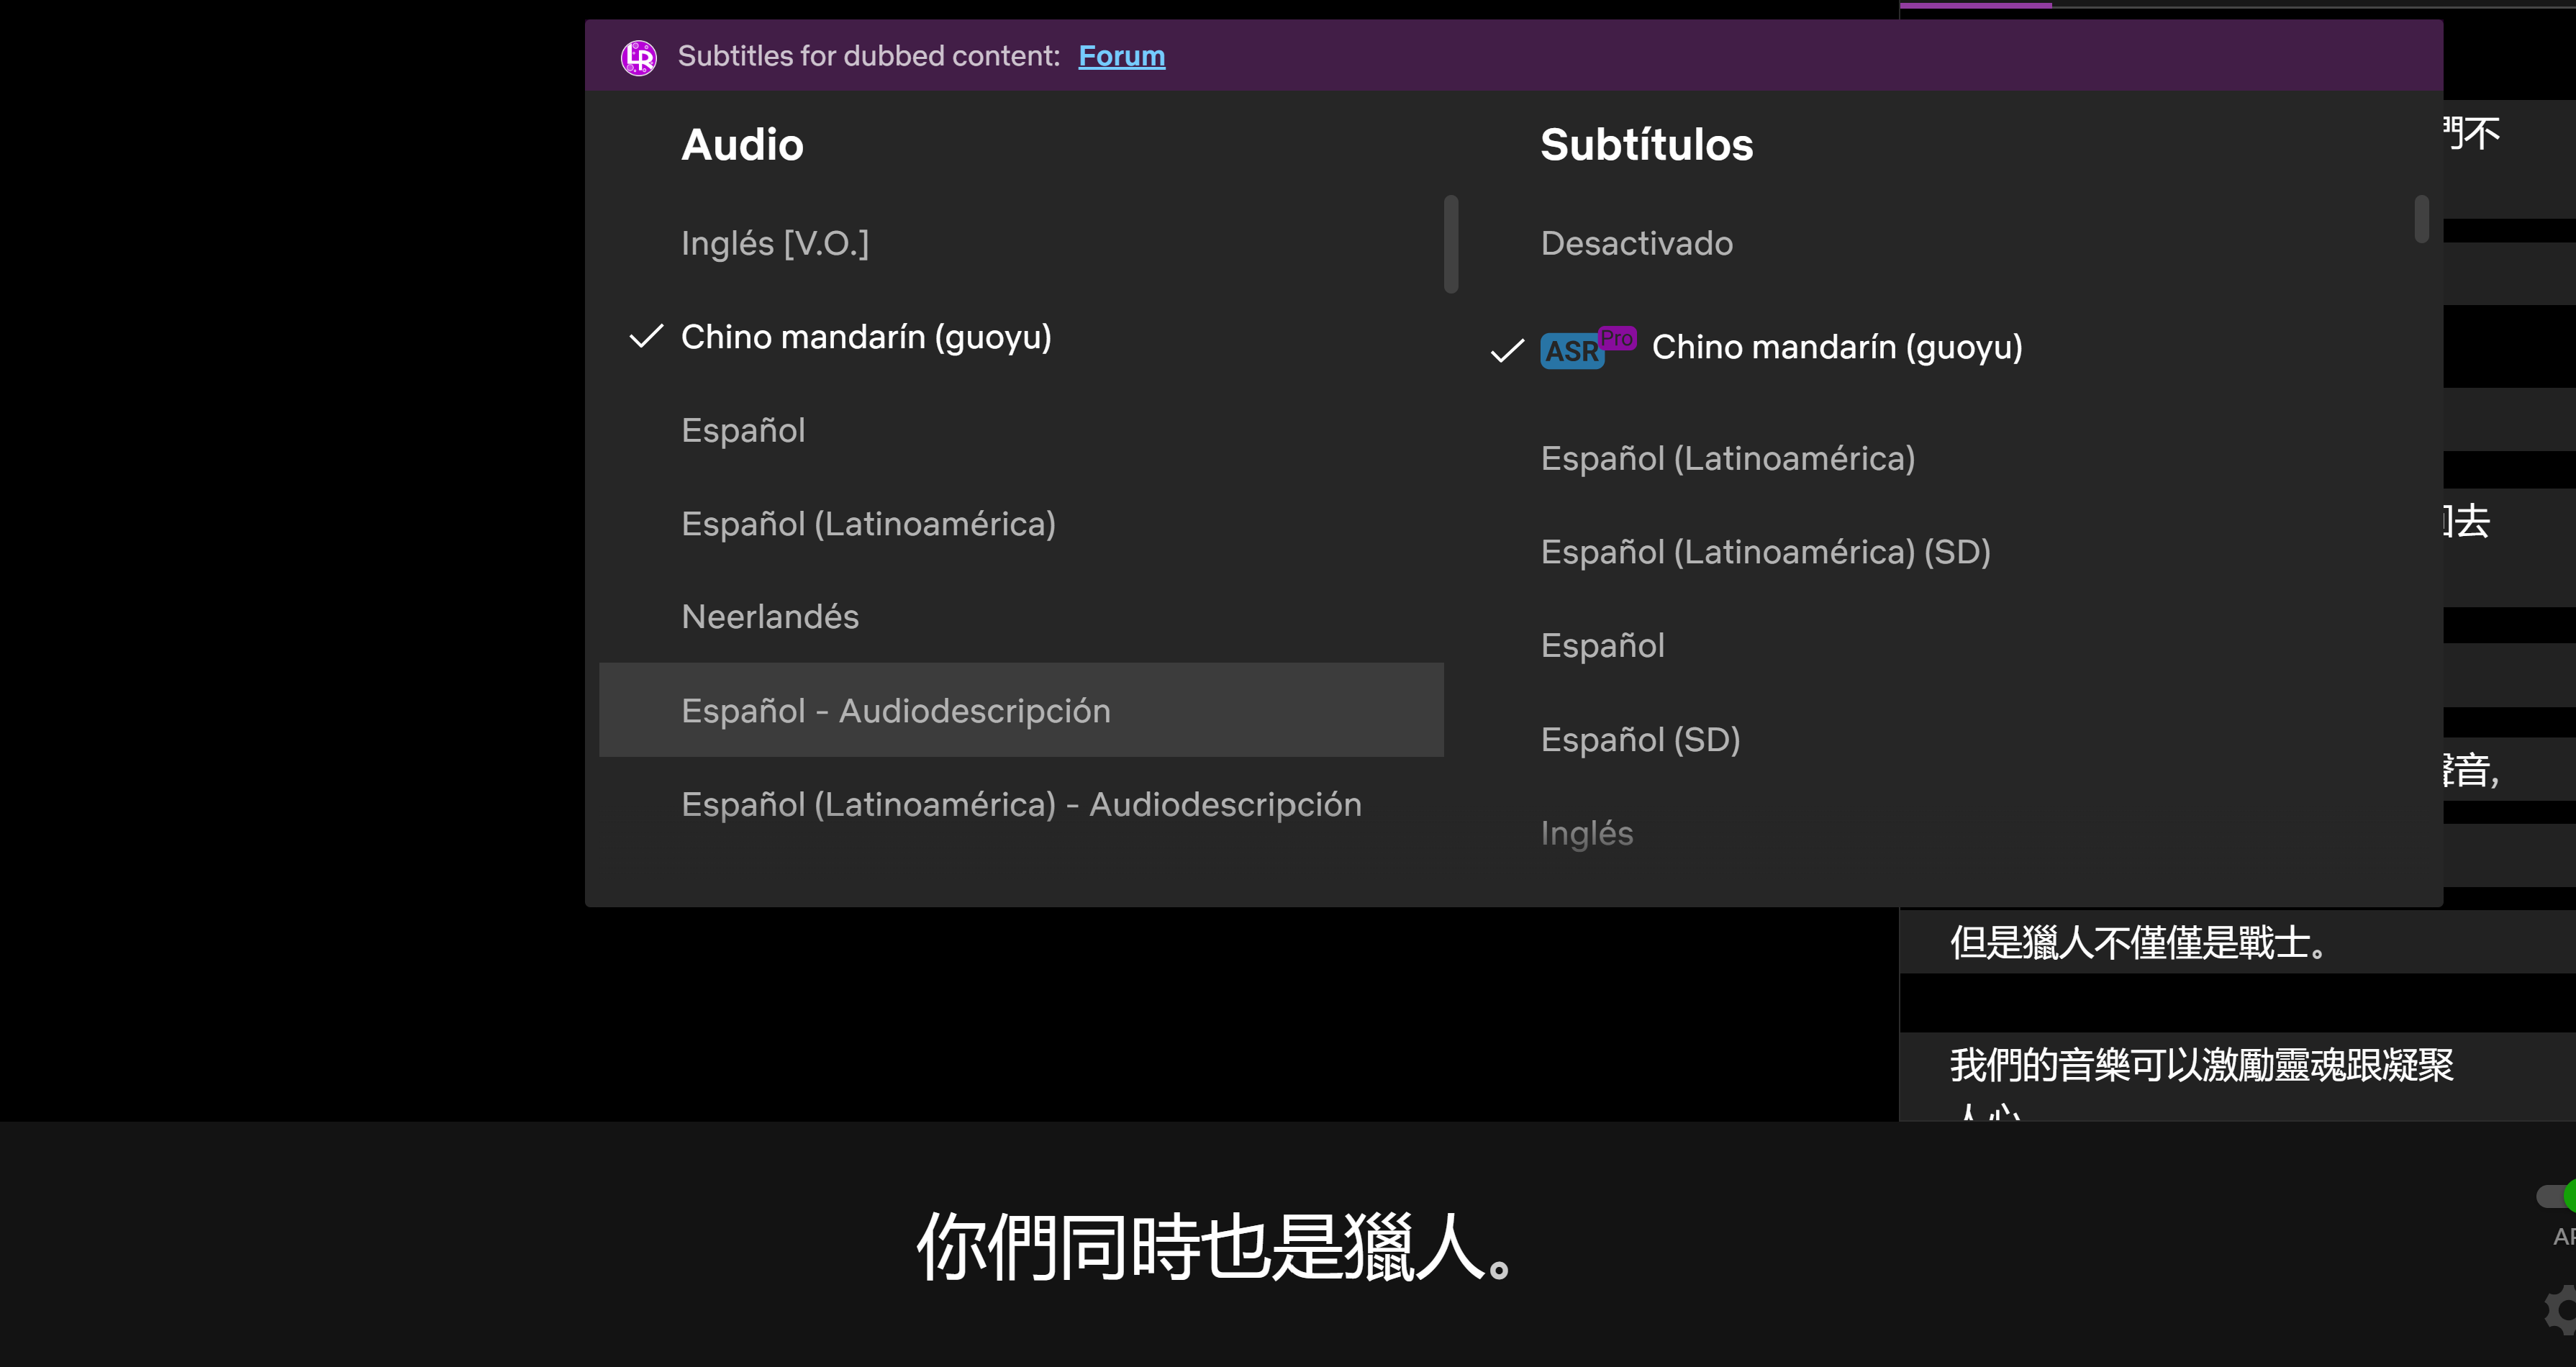Choose Español (Latinoamérica) (SD) subtitles
The width and height of the screenshot is (2576, 1367).
(1765, 552)
